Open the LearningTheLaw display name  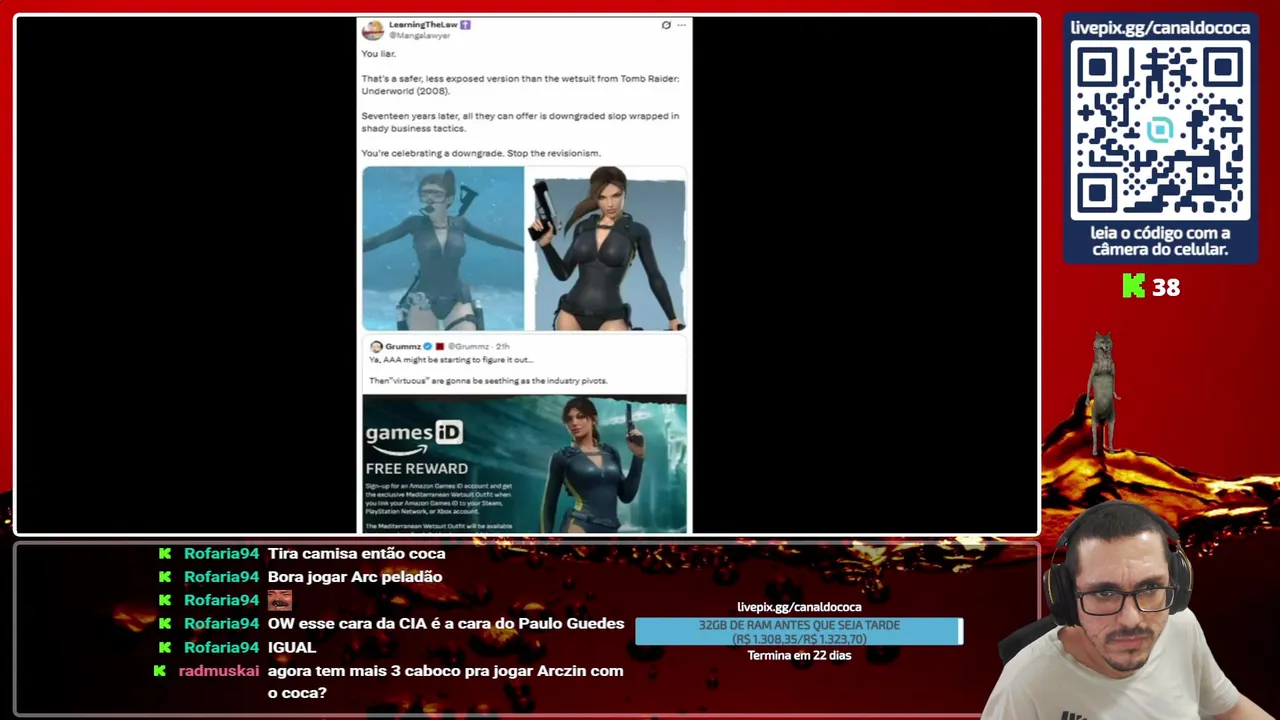click(x=423, y=25)
